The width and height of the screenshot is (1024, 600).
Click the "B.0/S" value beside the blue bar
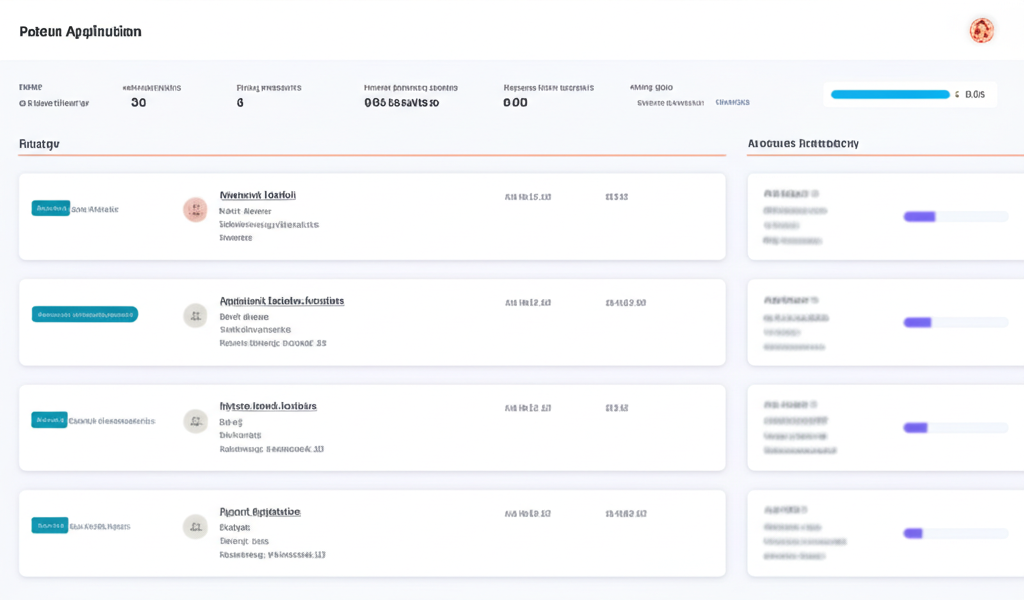(x=974, y=95)
